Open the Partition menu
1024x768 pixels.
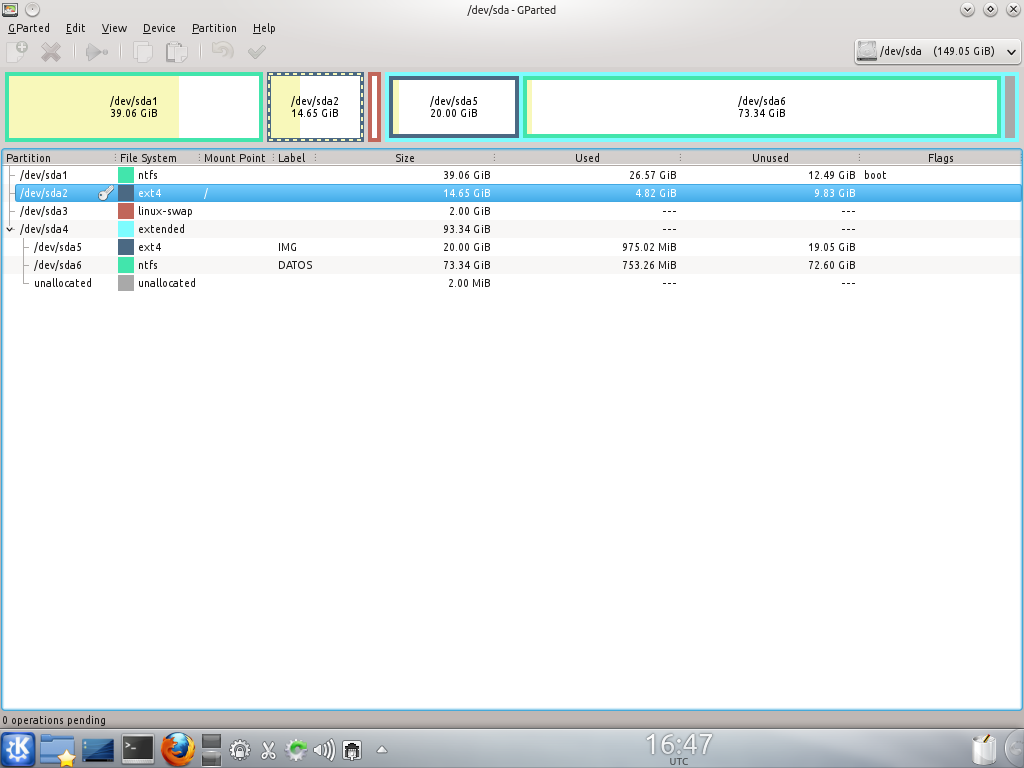pyautogui.click(x=214, y=28)
